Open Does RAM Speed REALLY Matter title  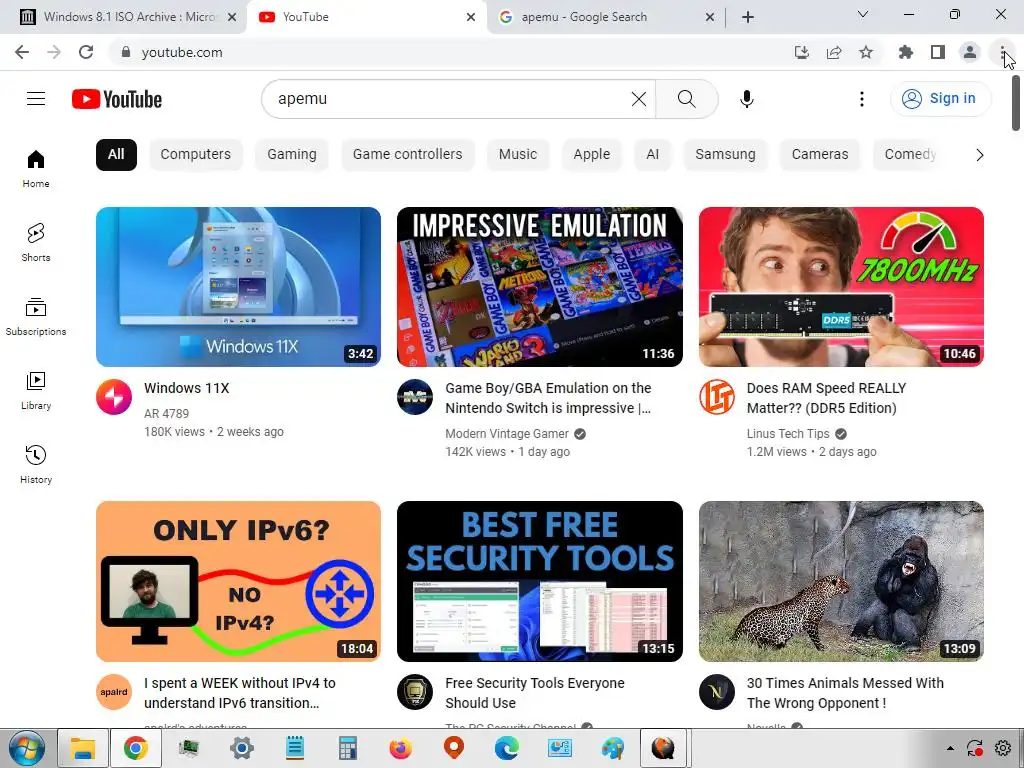pos(826,398)
